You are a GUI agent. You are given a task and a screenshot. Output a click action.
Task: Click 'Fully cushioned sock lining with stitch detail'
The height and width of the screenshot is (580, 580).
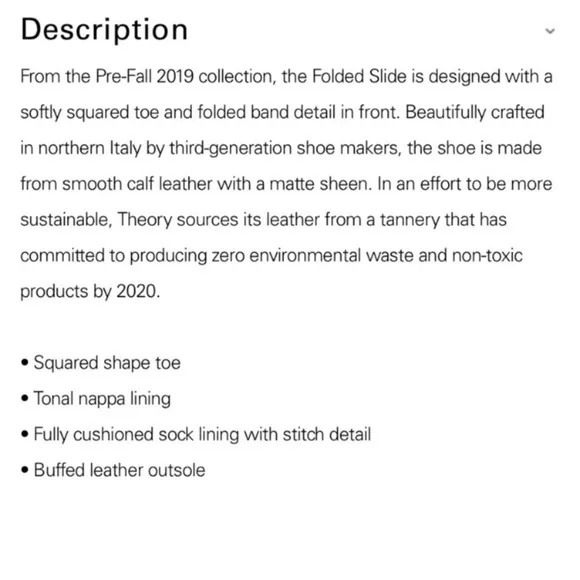202,435
